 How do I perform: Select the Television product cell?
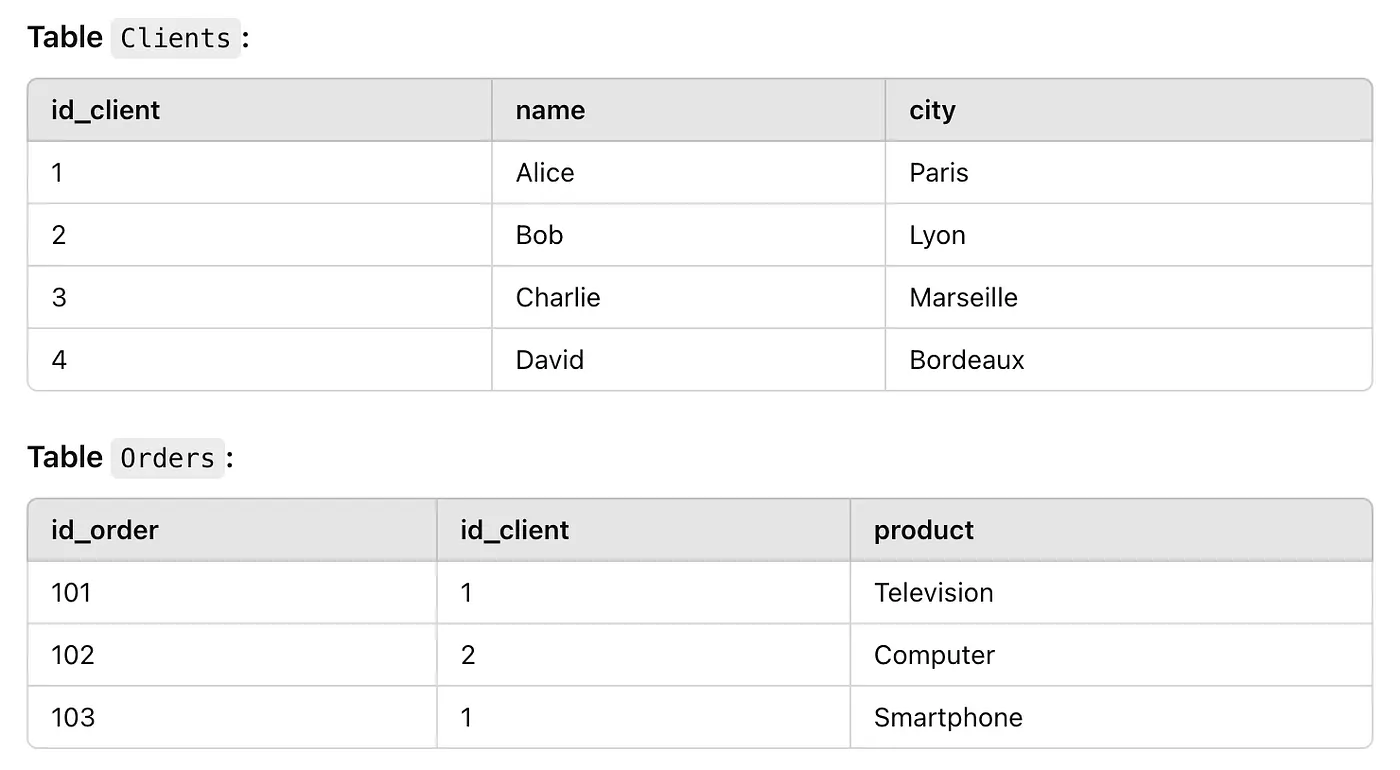tap(1111, 593)
